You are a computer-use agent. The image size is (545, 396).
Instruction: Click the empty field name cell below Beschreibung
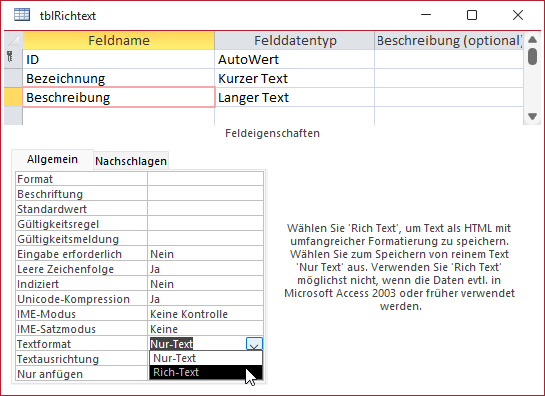[119, 116]
